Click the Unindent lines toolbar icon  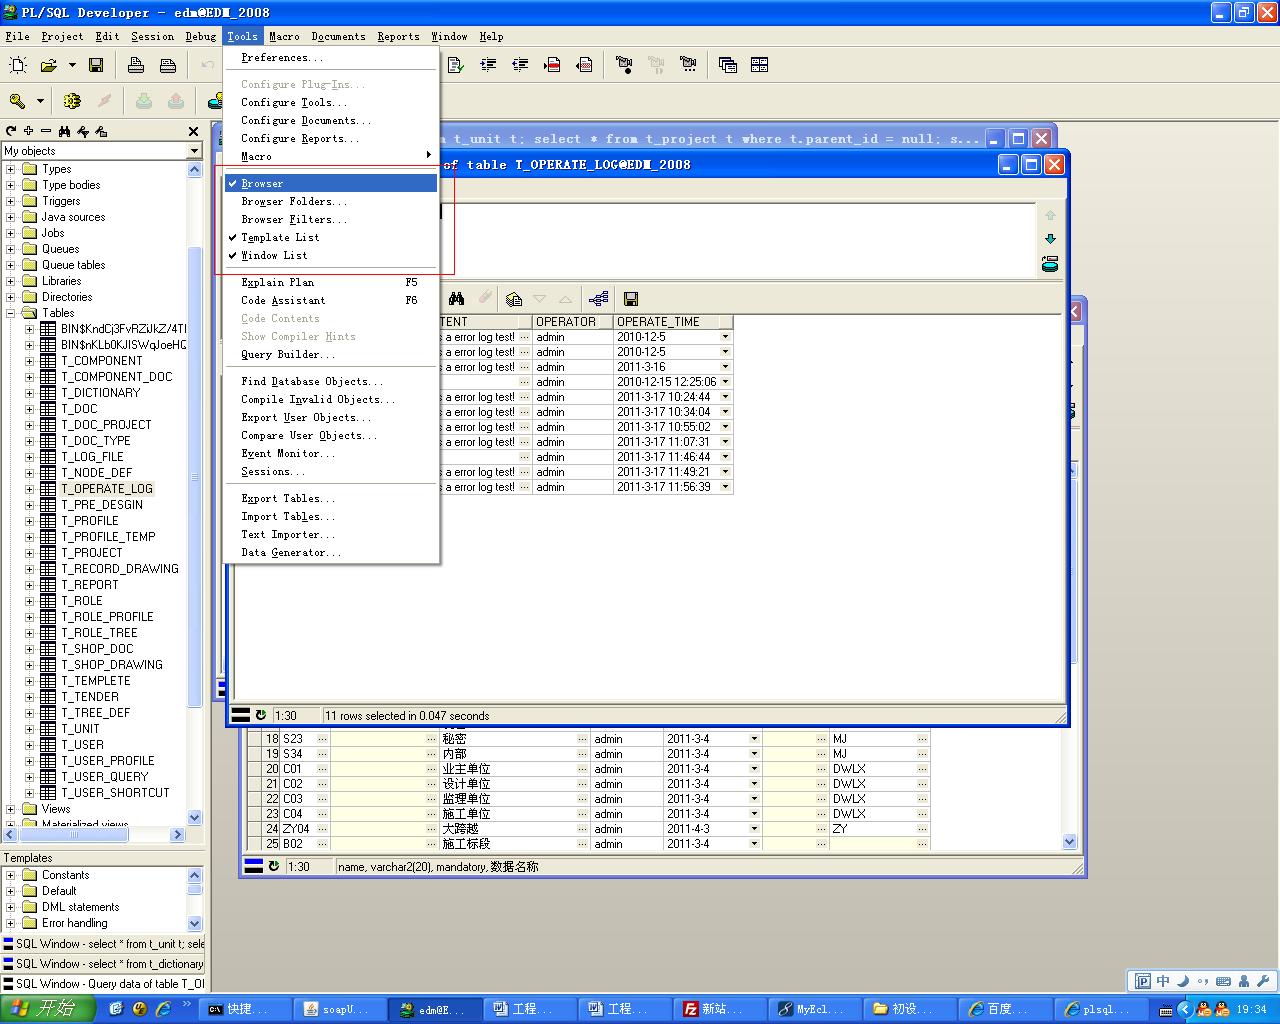tap(520, 65)
